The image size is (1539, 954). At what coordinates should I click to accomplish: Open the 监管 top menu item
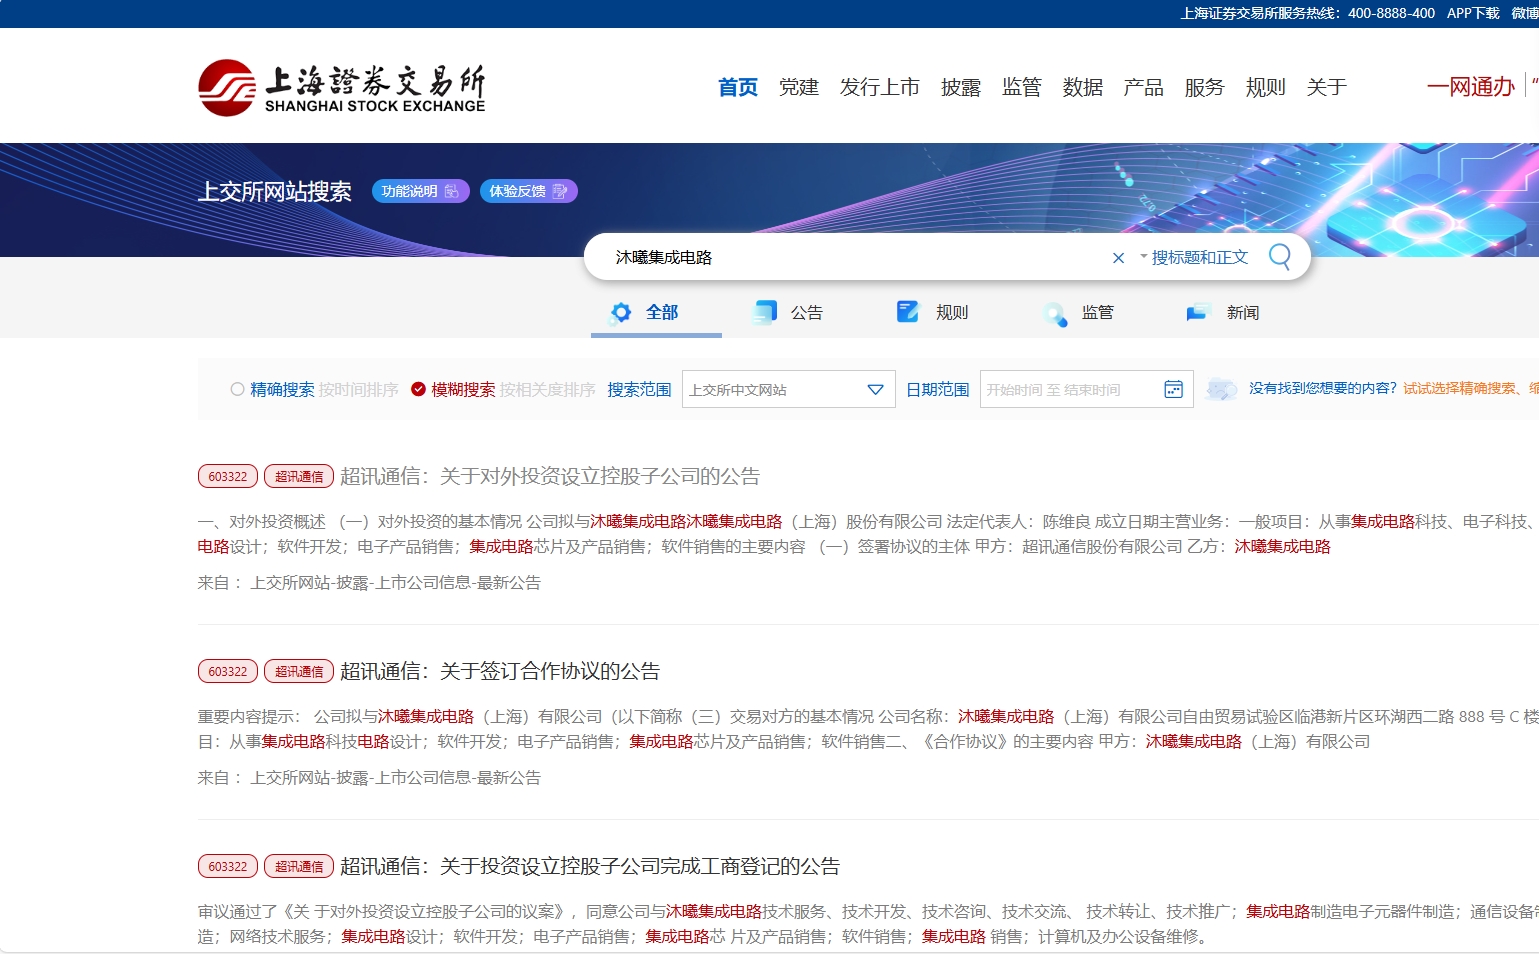(1022, 87)
